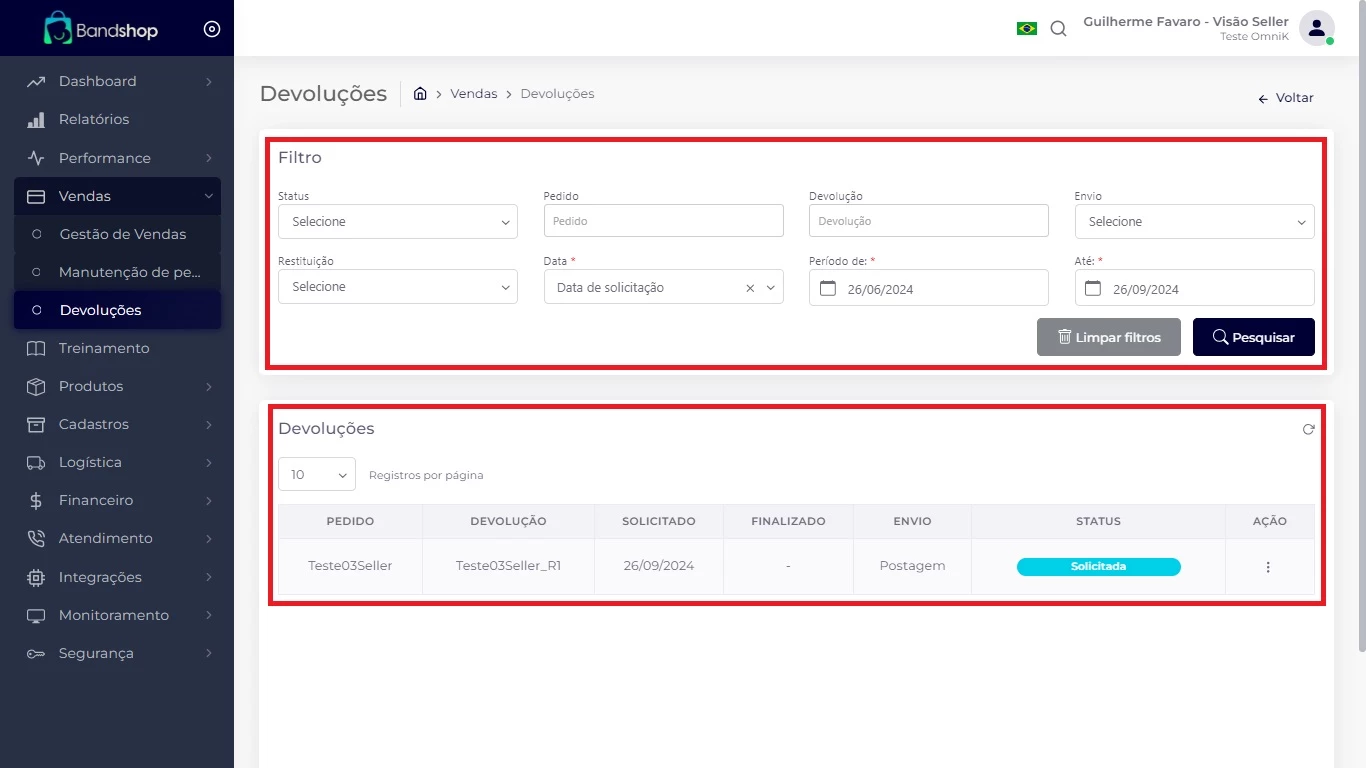Toggle sidebar collapse circle icon

tap(212, 29)
